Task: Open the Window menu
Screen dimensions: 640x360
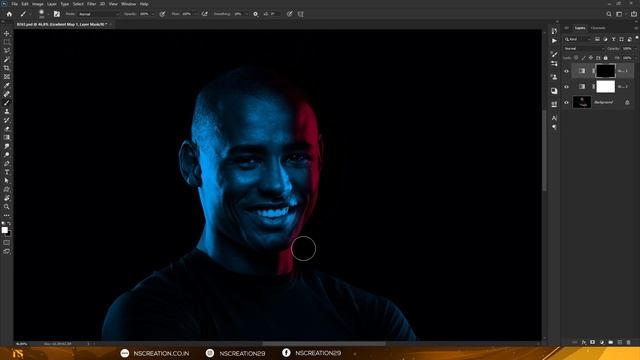Action: click(x=128, y=4)
